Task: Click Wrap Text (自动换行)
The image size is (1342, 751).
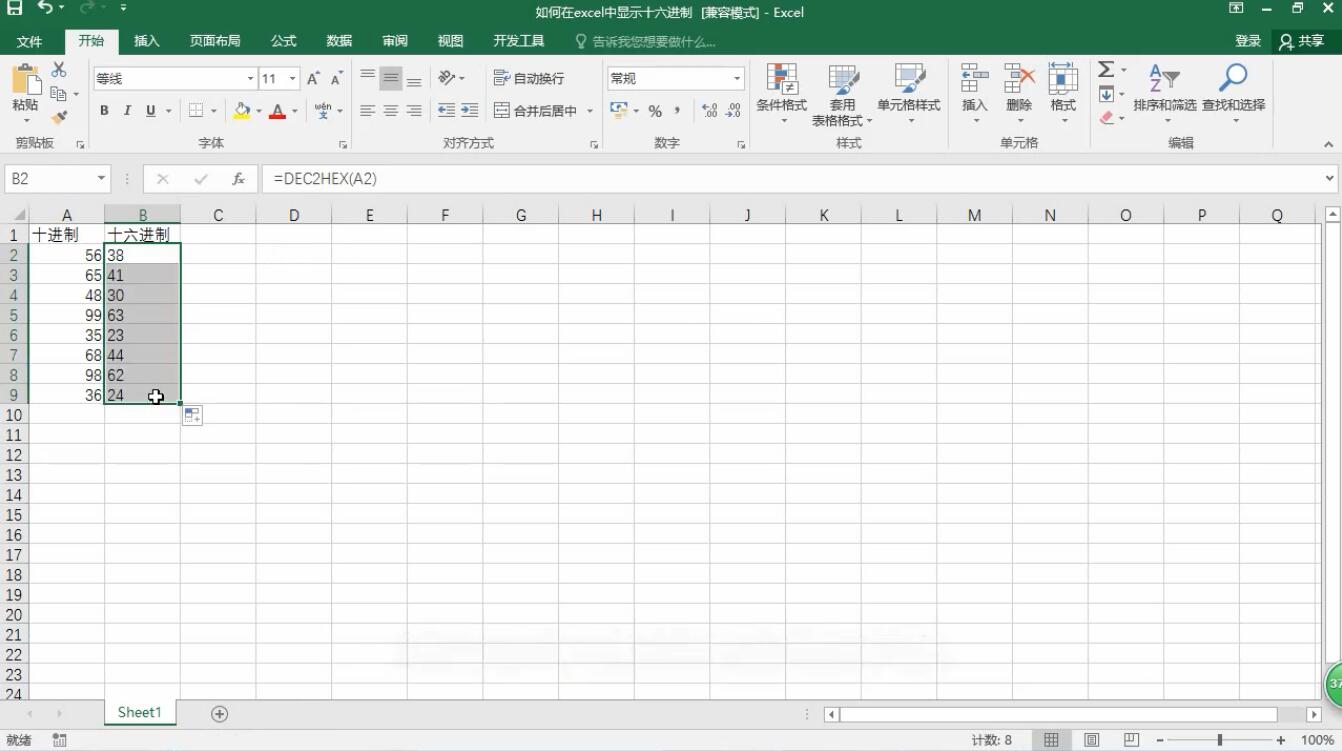Action: [529, 78]
